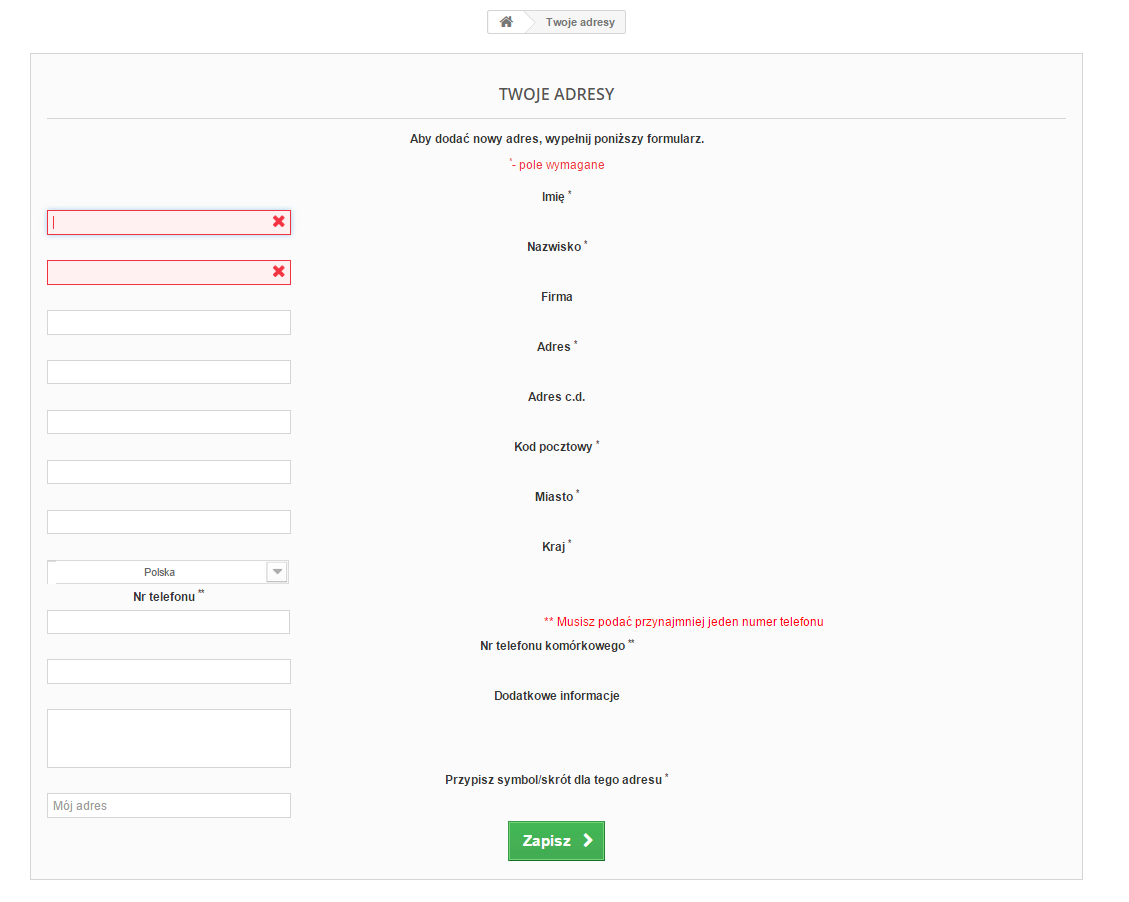Click the red X in Nazwisko field

coord(279,272)
